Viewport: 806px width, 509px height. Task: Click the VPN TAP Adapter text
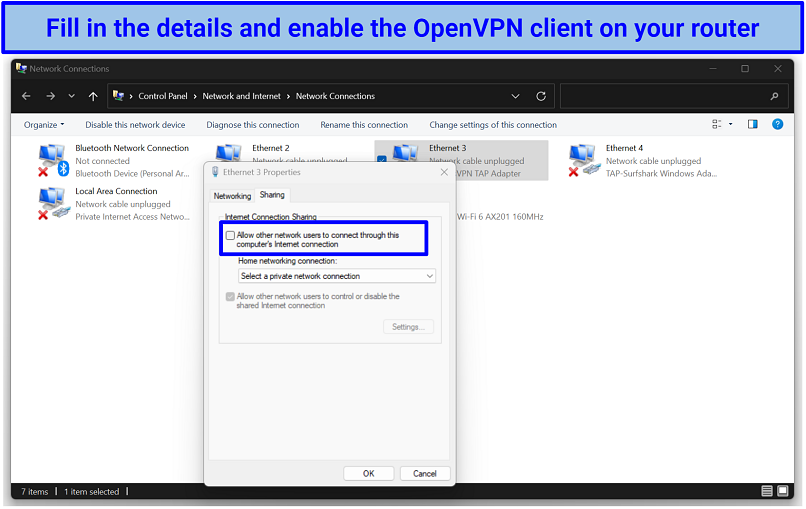[489, 174]
